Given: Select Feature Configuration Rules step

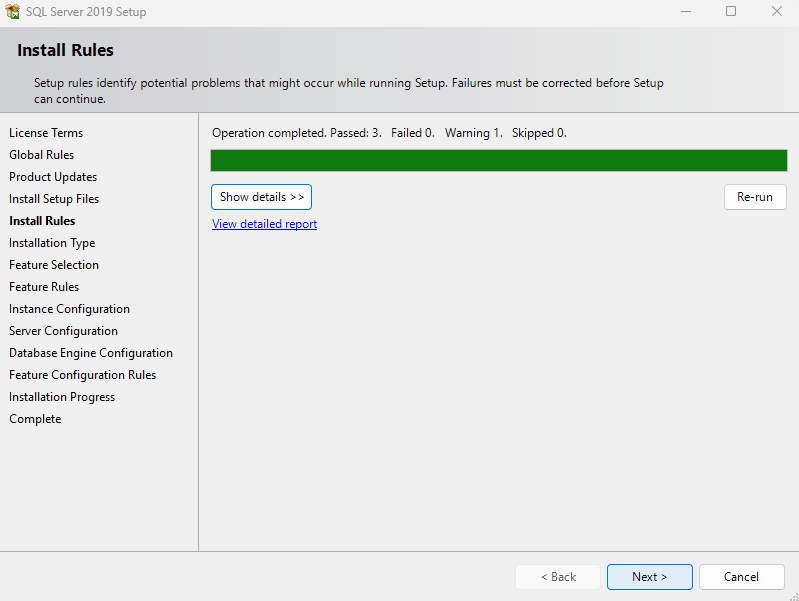Looking at the screenshot, I should tap(83, 375).
